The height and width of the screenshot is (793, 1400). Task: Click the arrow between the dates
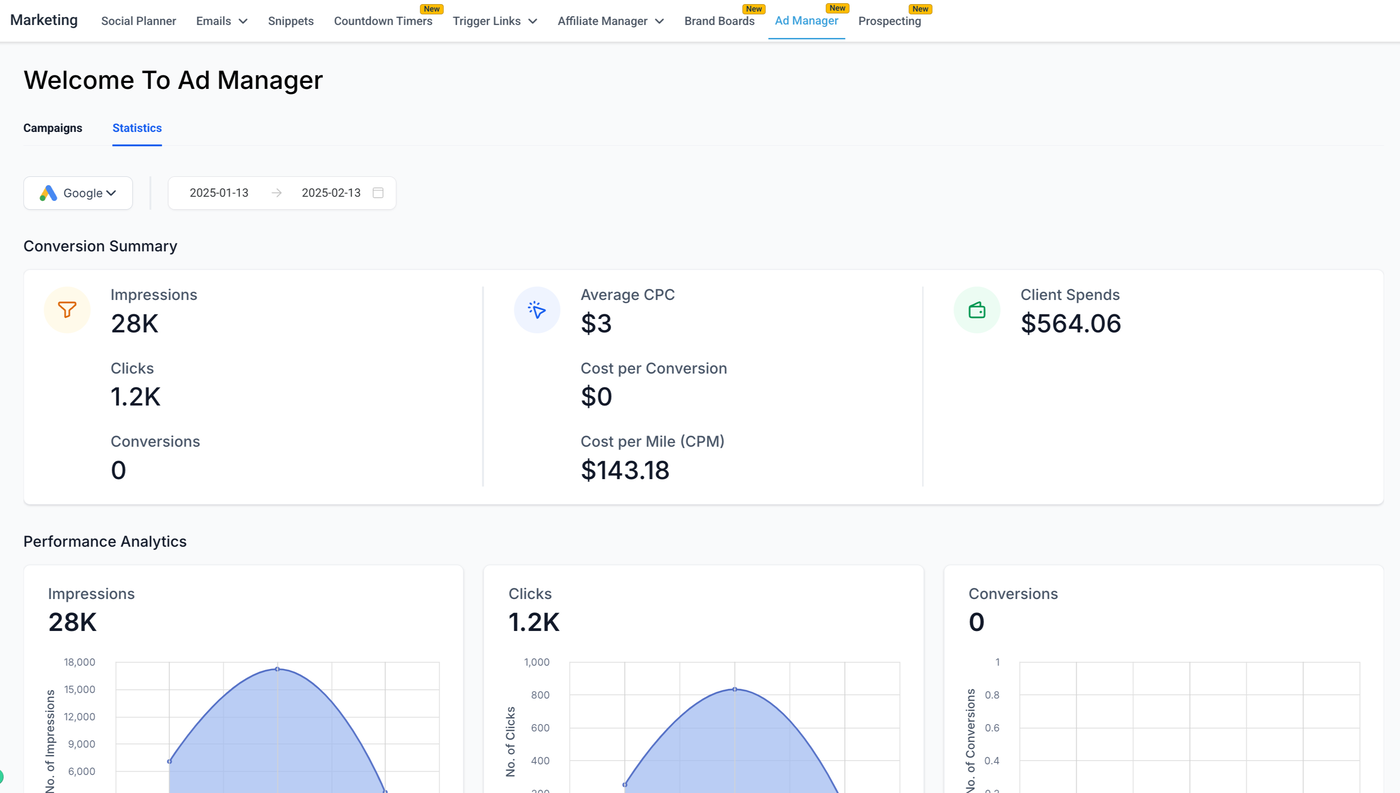coord(277,193)
